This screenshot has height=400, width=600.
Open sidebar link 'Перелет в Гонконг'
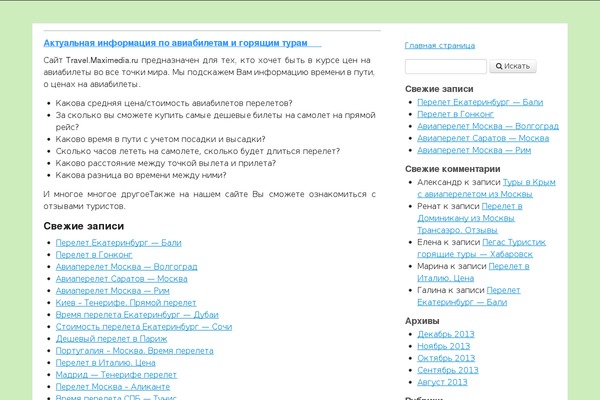point(455,114)
